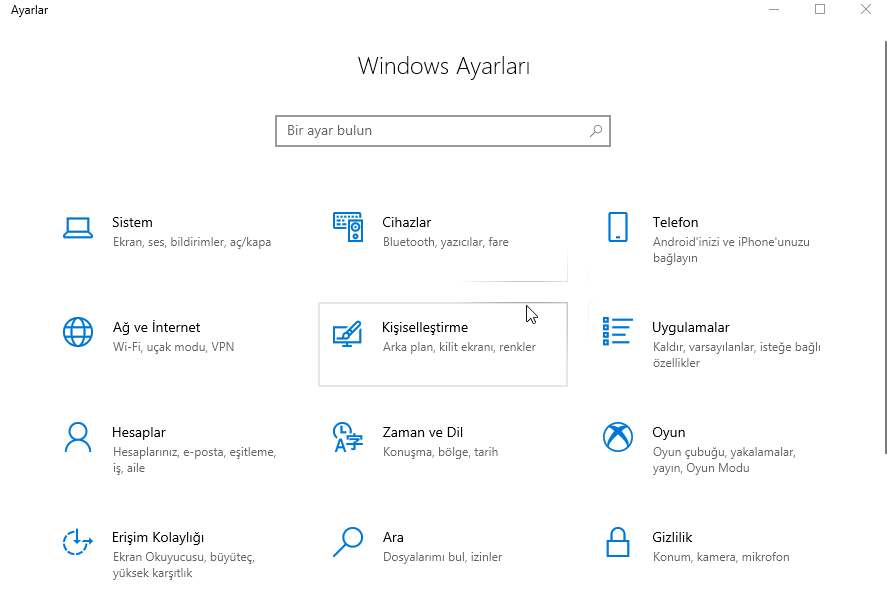Open the Gizlilik padlock icon
This screenshot has width=887, height=596.
(618, 542)
